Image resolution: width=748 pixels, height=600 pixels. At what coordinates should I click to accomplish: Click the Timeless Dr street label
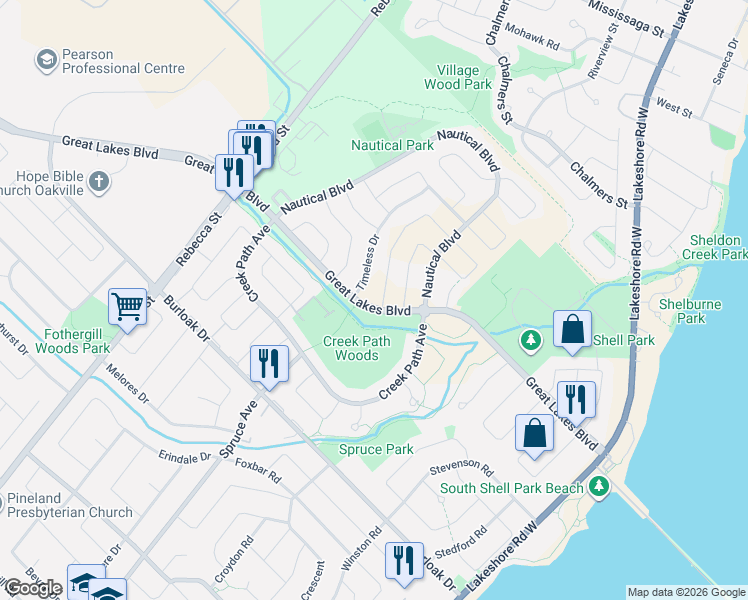(367, 262)
